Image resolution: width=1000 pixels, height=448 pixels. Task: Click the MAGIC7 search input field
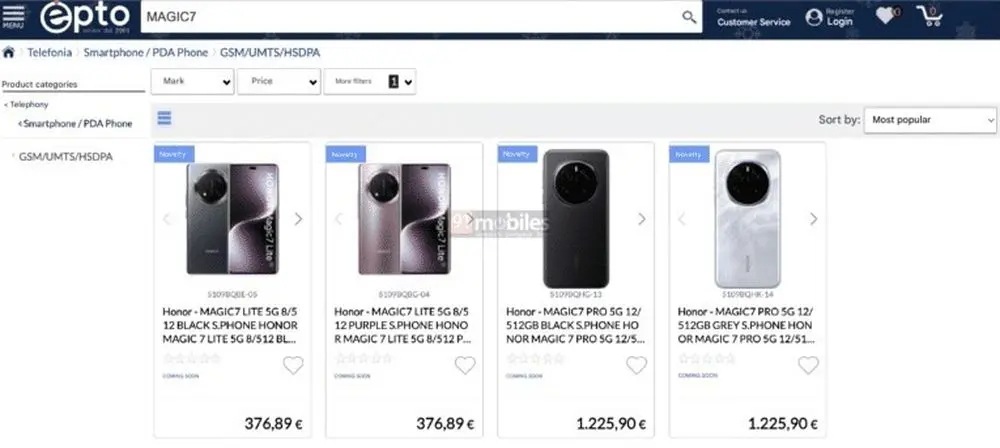[409, 17]
